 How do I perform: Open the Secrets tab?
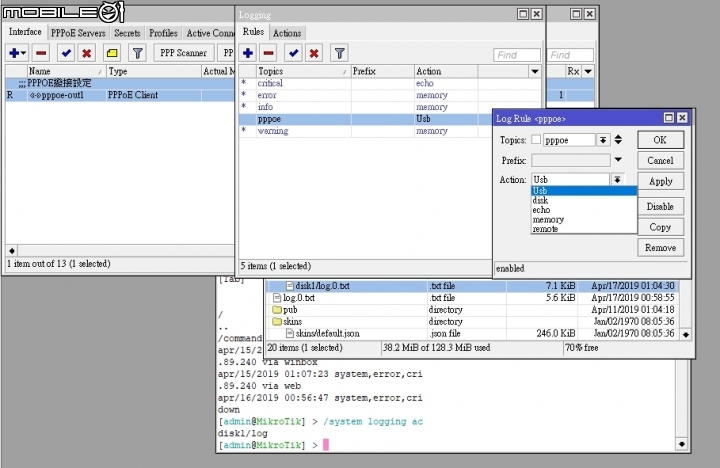(x=127, y=33)
